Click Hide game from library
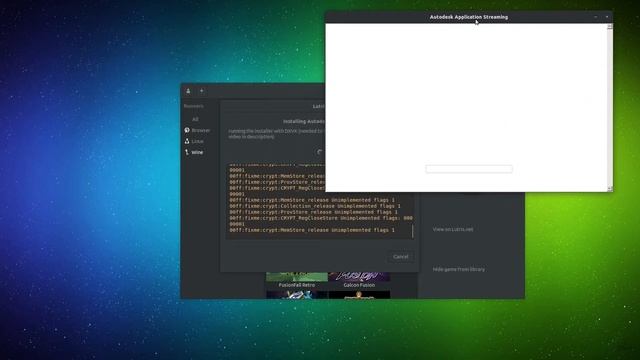The image size is (640, 360). coord(459,269)
